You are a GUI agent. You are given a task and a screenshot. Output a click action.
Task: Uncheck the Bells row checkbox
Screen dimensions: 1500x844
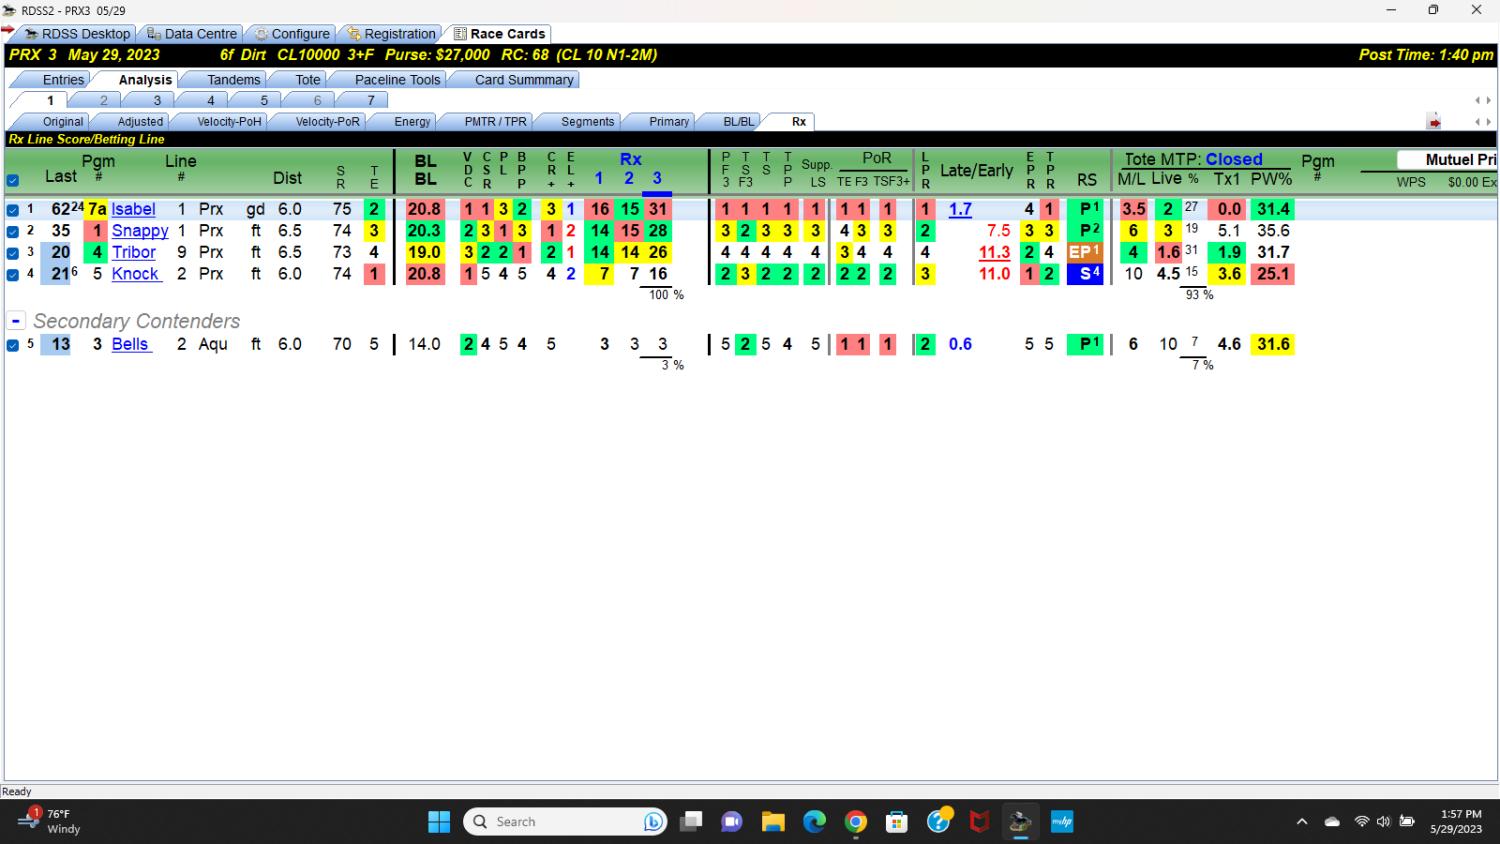click(12, 345)
